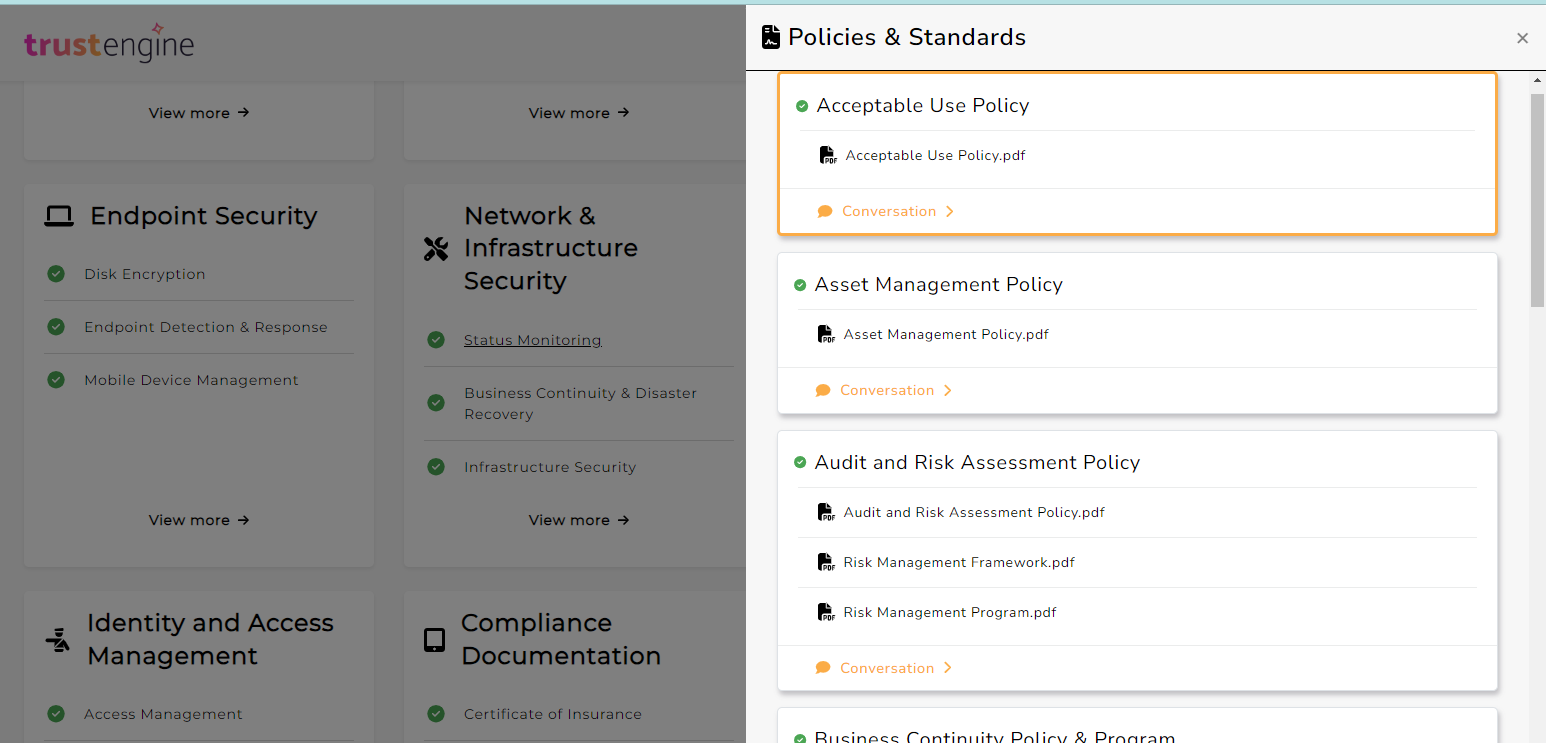The width and height of the screenshot is (1546, 743).
Task: Expand Conversation chevron in Asset Management Policy card
Action: (x=948, y=390)
